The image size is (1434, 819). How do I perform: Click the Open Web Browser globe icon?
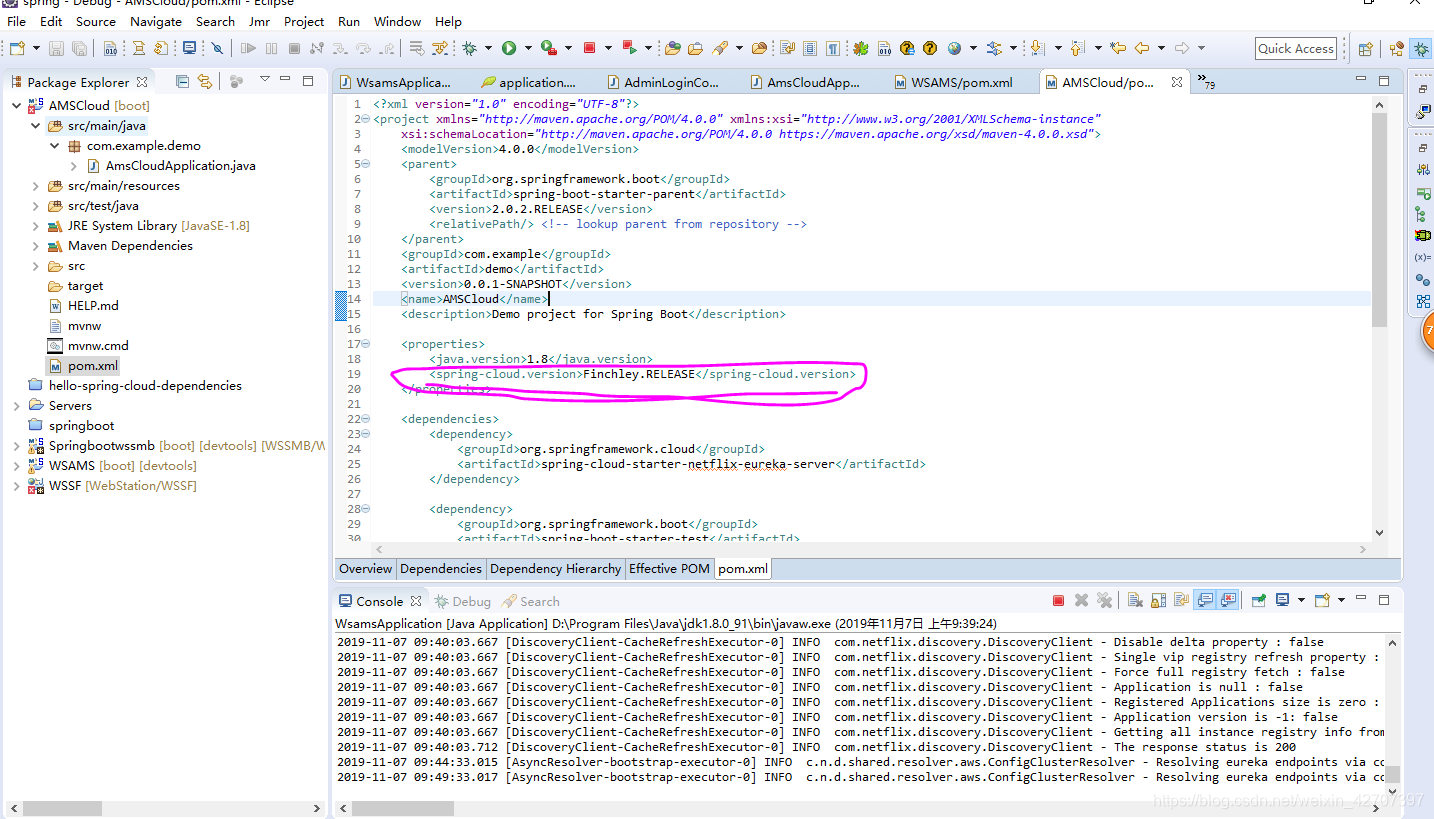[x=954, y=48]
